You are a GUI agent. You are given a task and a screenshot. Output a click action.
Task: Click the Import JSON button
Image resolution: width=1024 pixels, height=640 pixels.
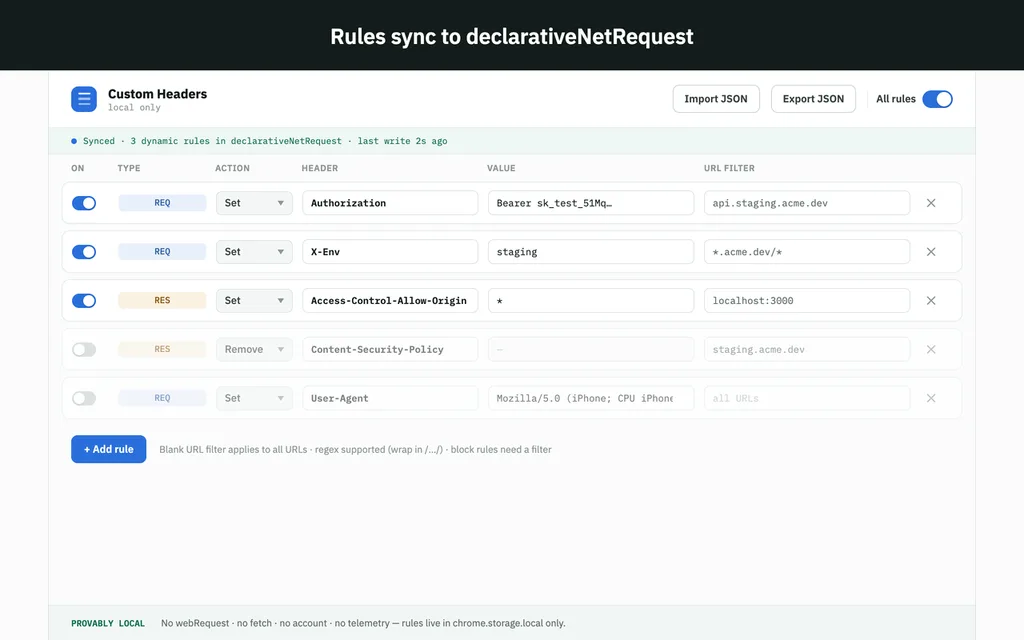(x=716, y=99)
